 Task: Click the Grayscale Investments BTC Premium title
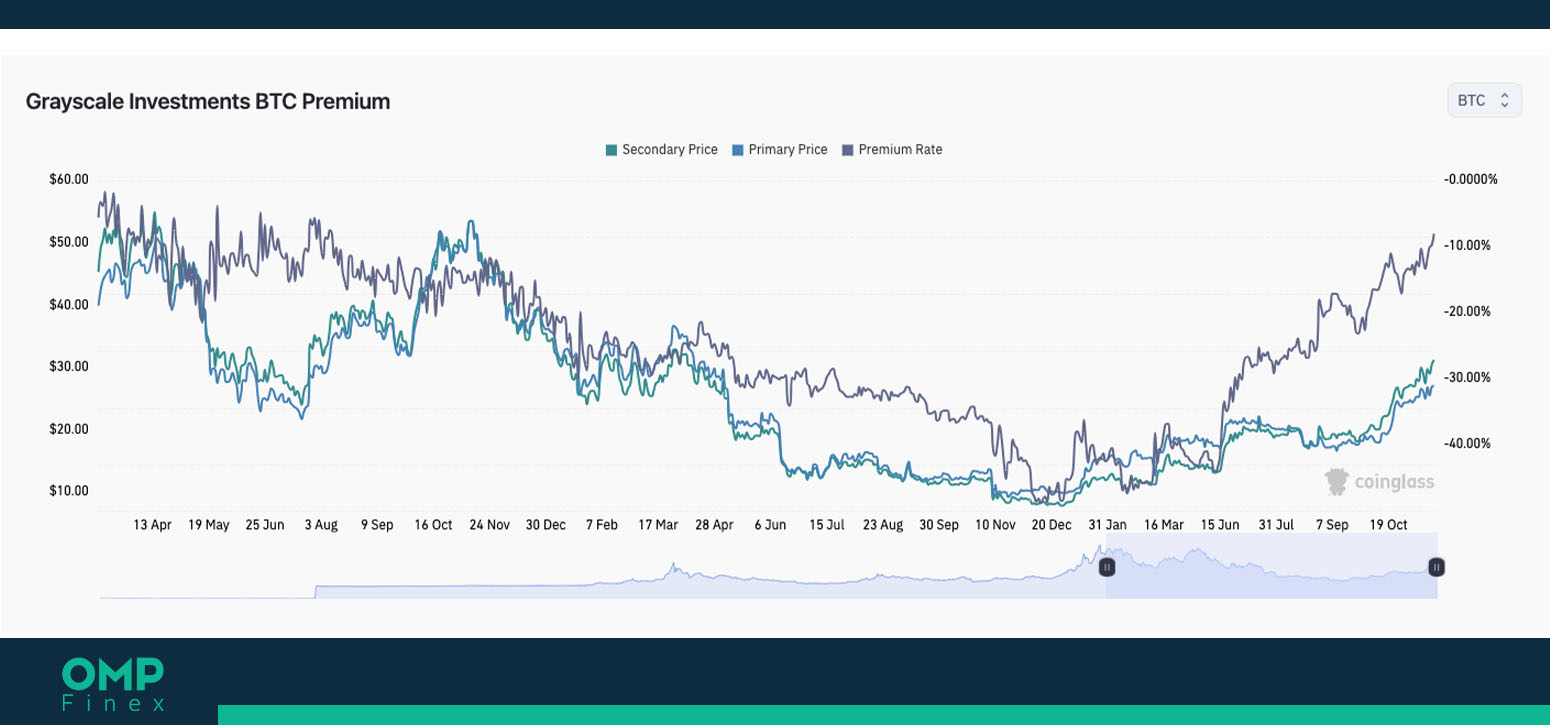tap(208, 101)
